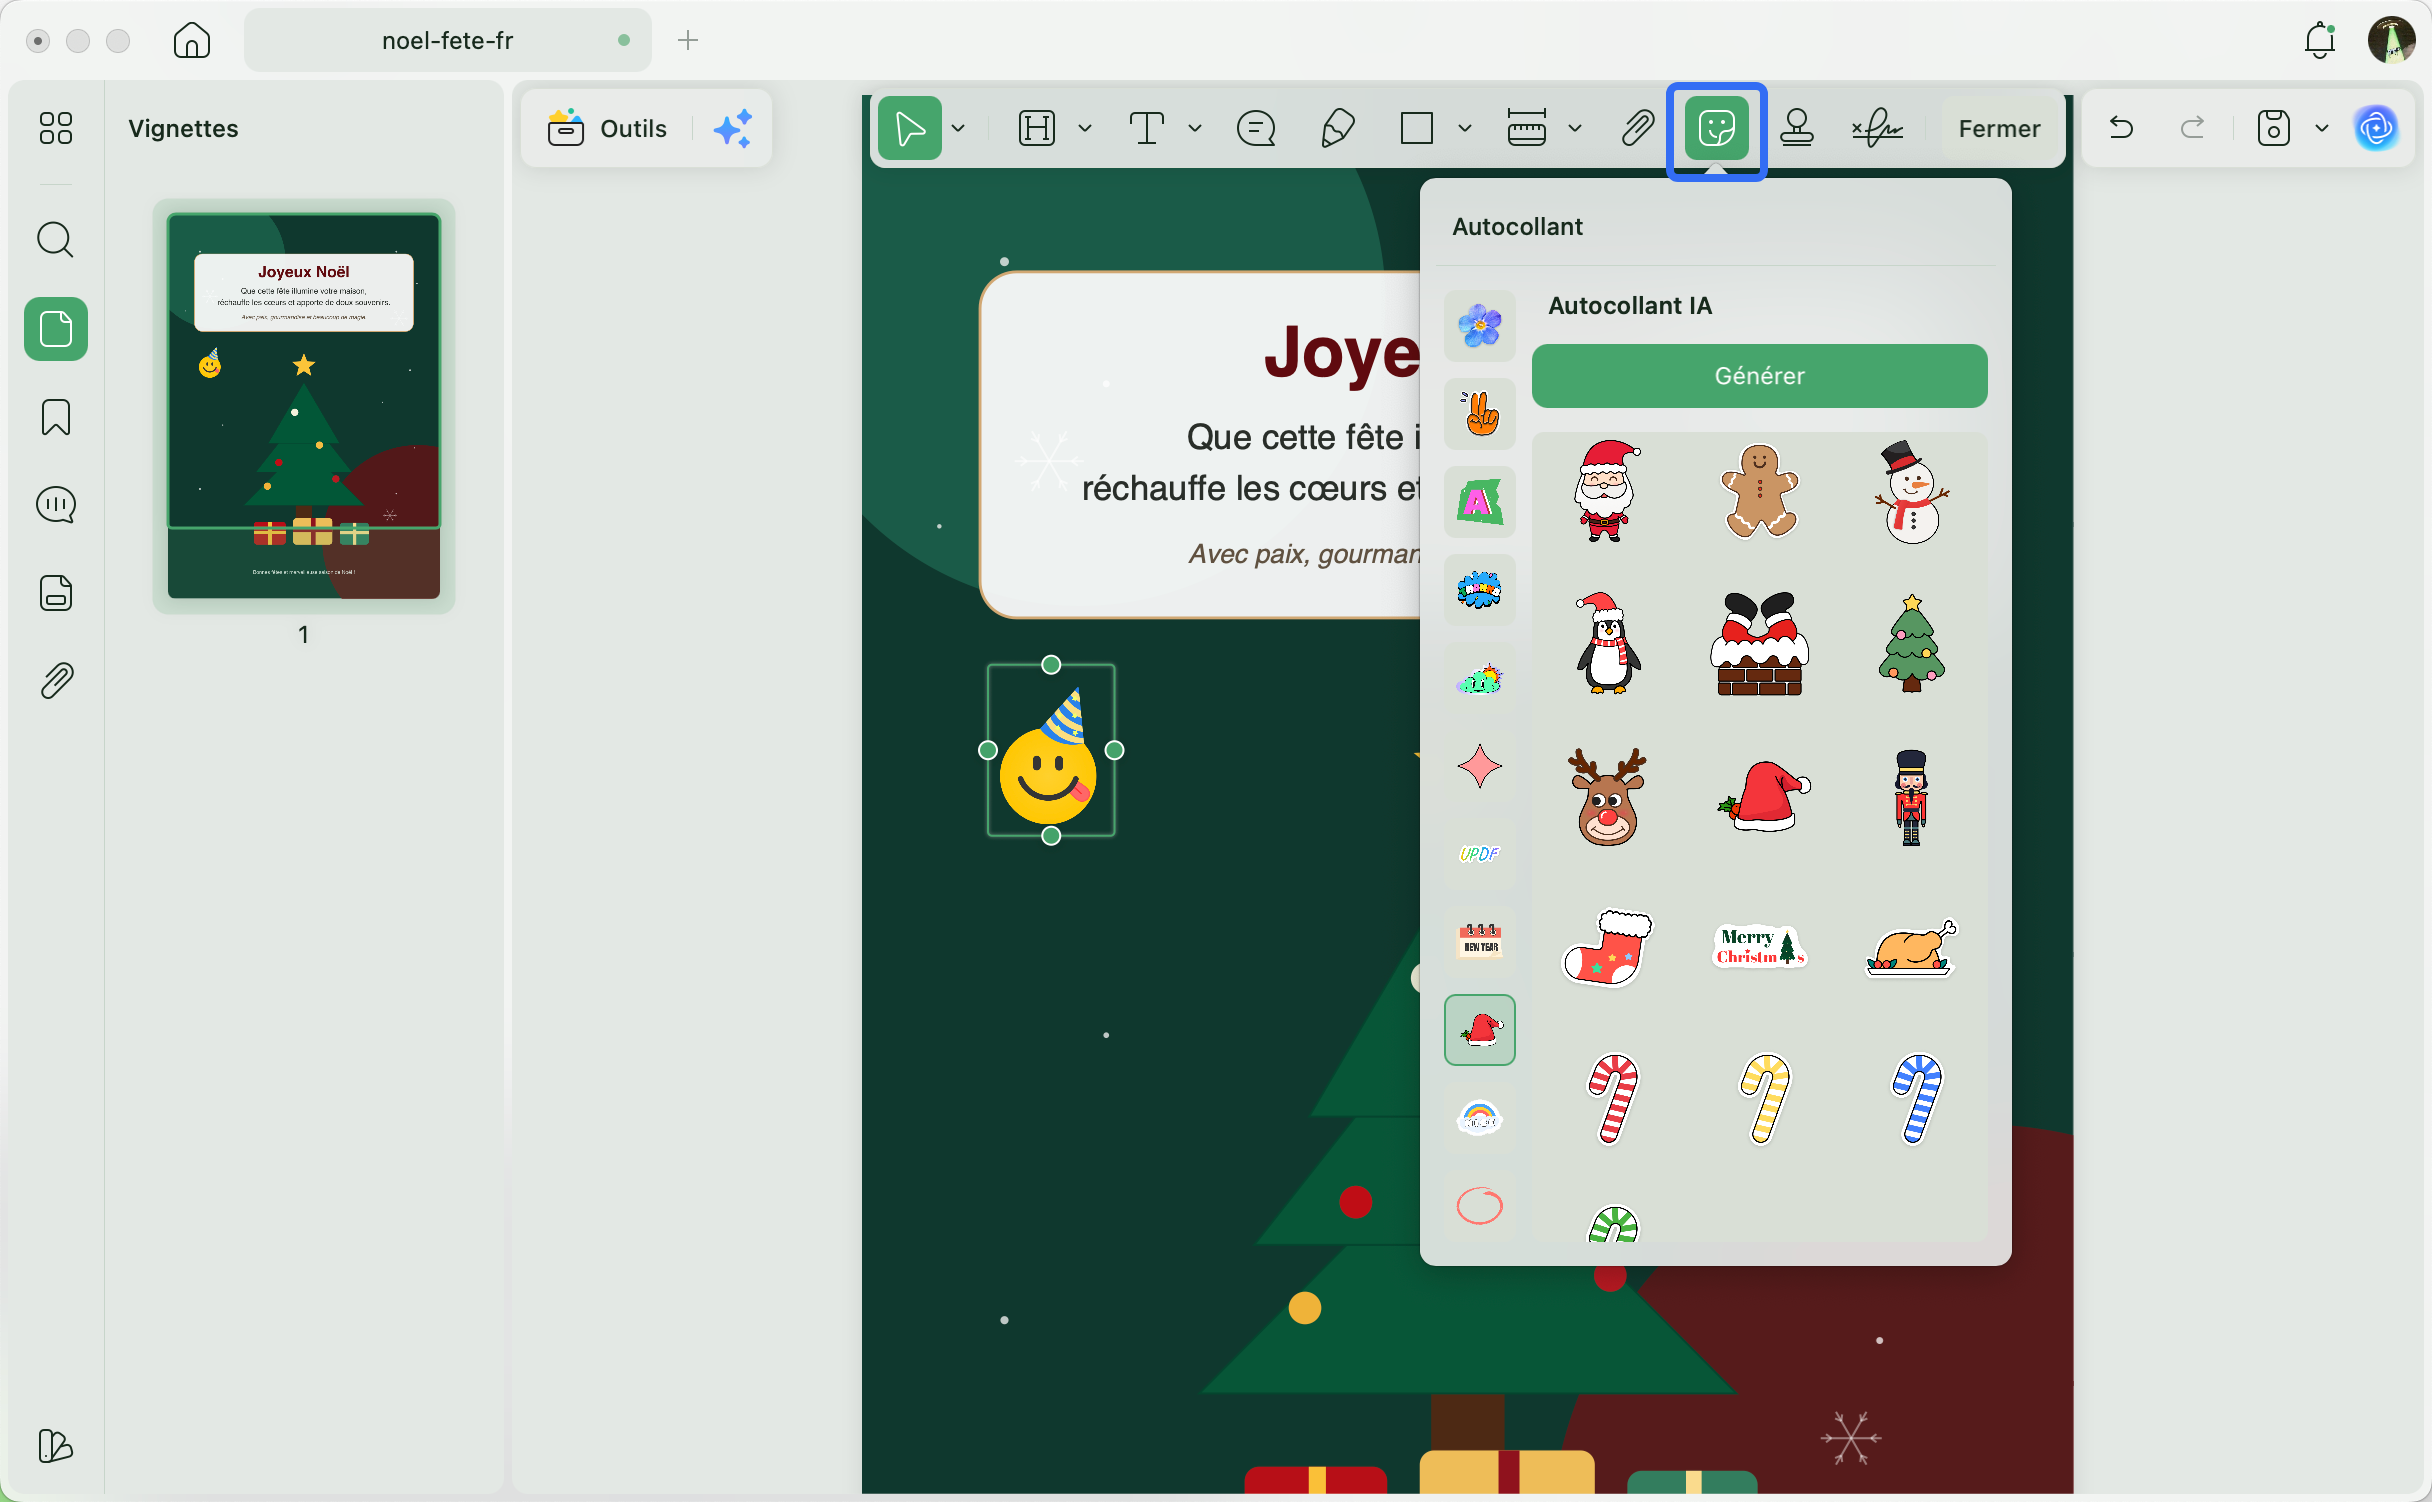Image resolution: width=2432 pixels, height=1502 pixels.
Task: Choose the pencil drawing tool
Action: point(1337,128)
